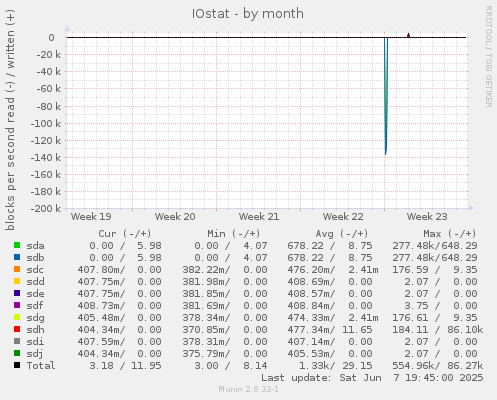Screen dimensions: 497x400
Task: Click the blue sdb legend color swatch
Action: click(17, 257)
